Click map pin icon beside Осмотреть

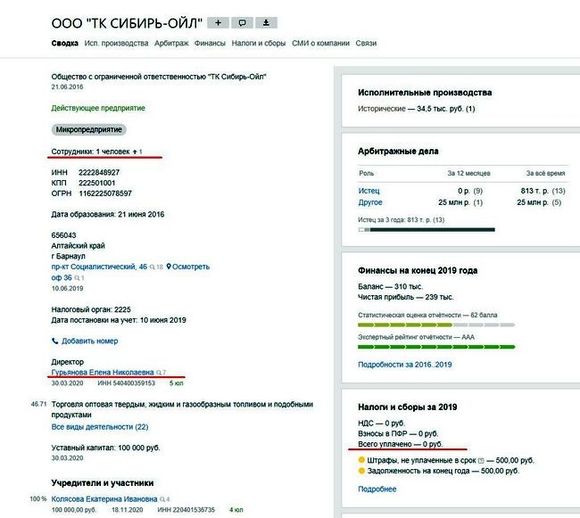(x=169, y=266)
